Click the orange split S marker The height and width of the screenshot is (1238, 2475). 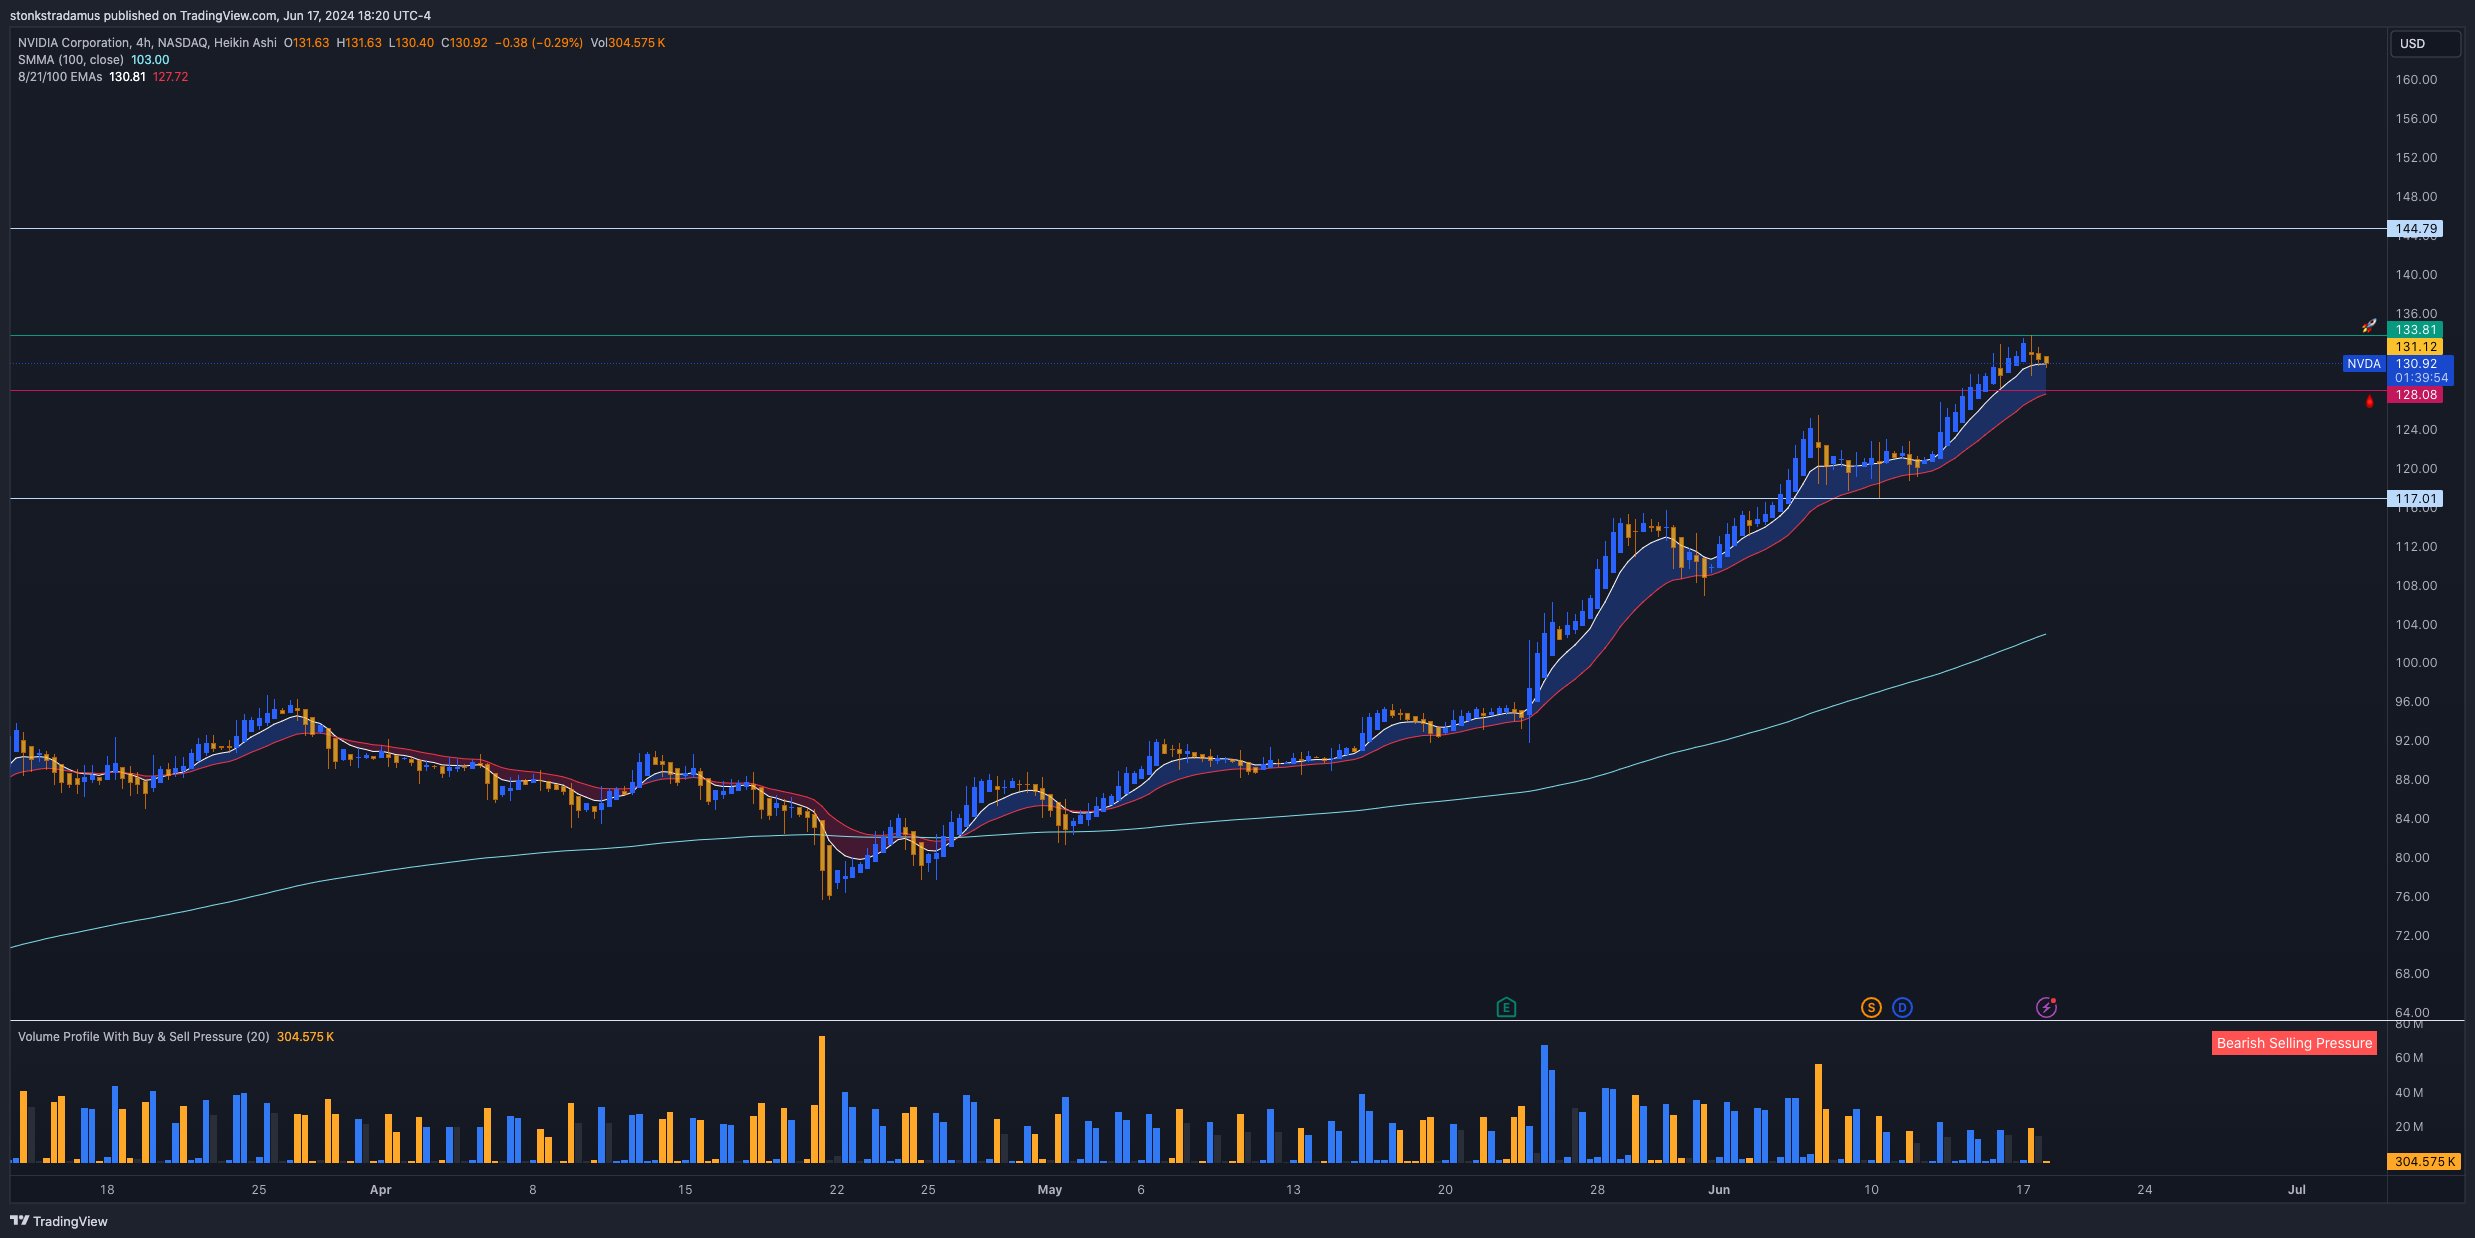click(1870, 1007)
